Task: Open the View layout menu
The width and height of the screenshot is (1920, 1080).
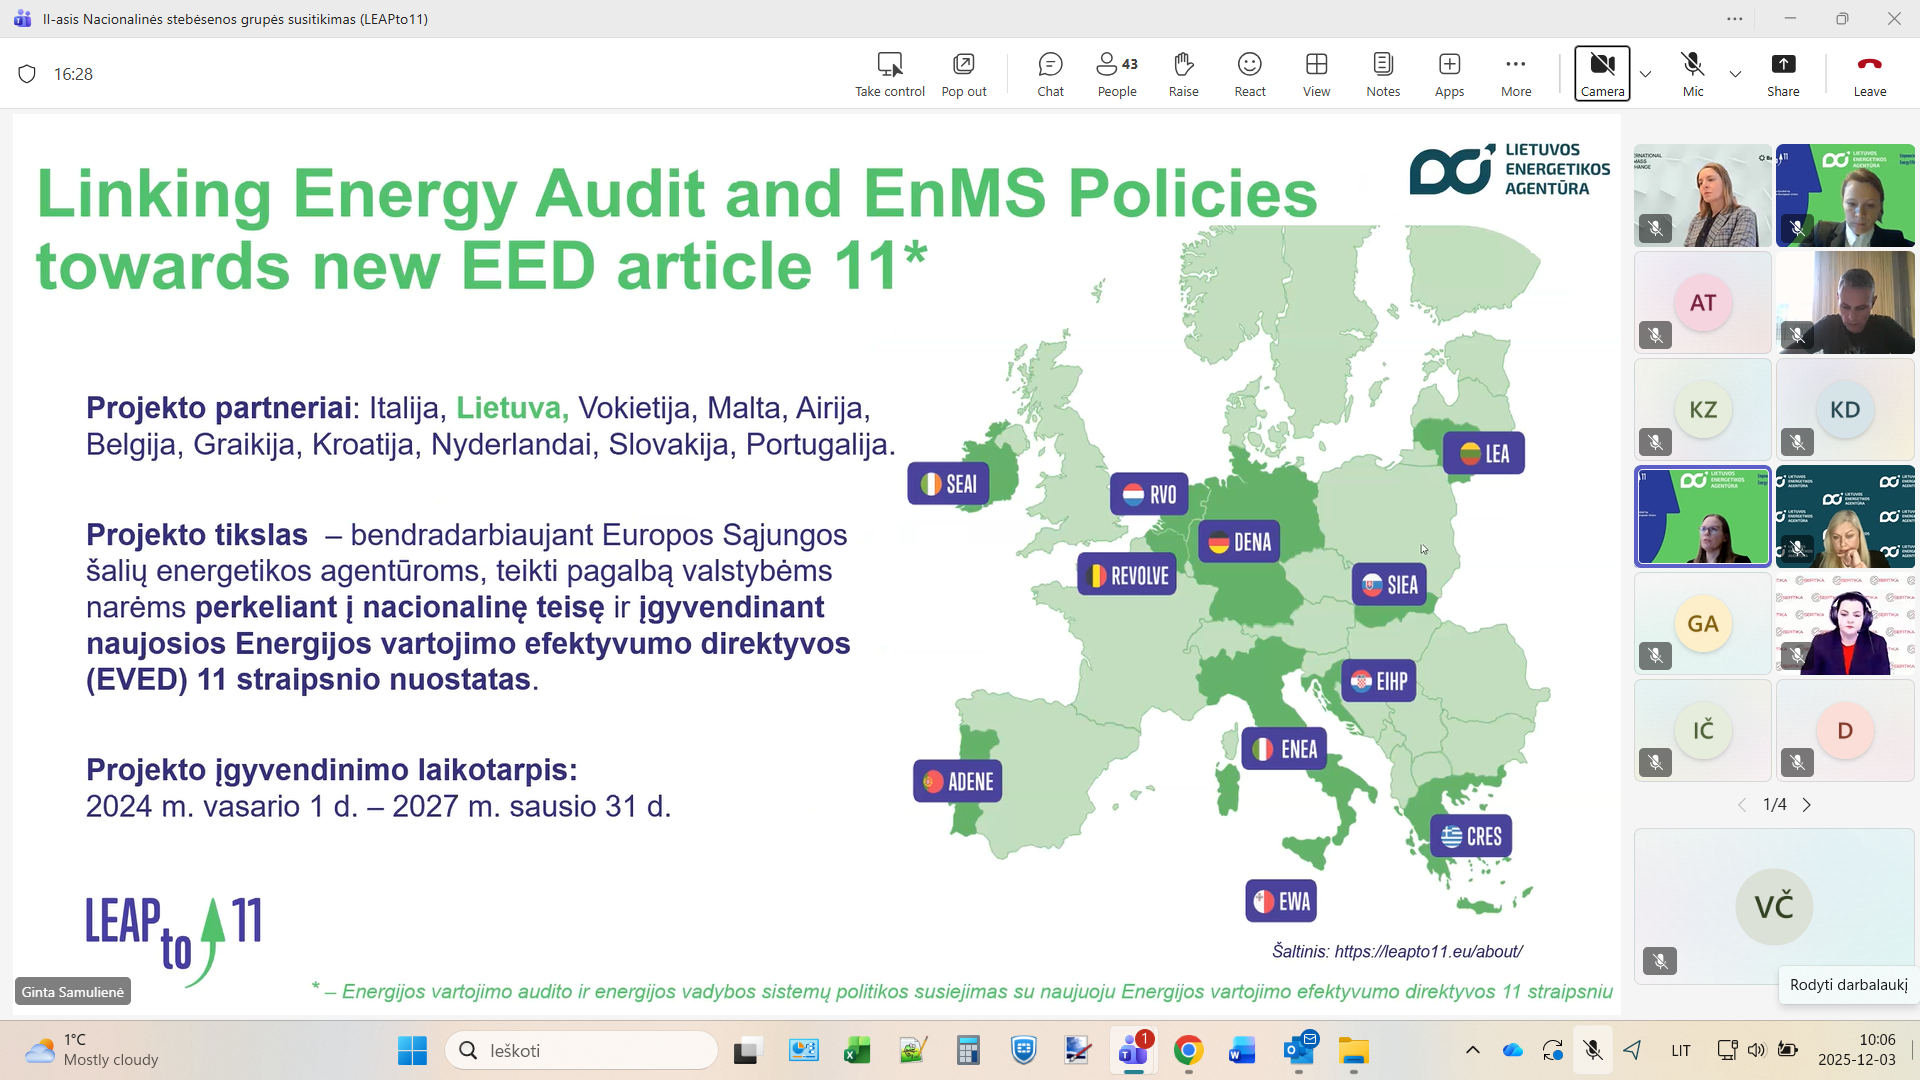Action: tap(1316, 74)
